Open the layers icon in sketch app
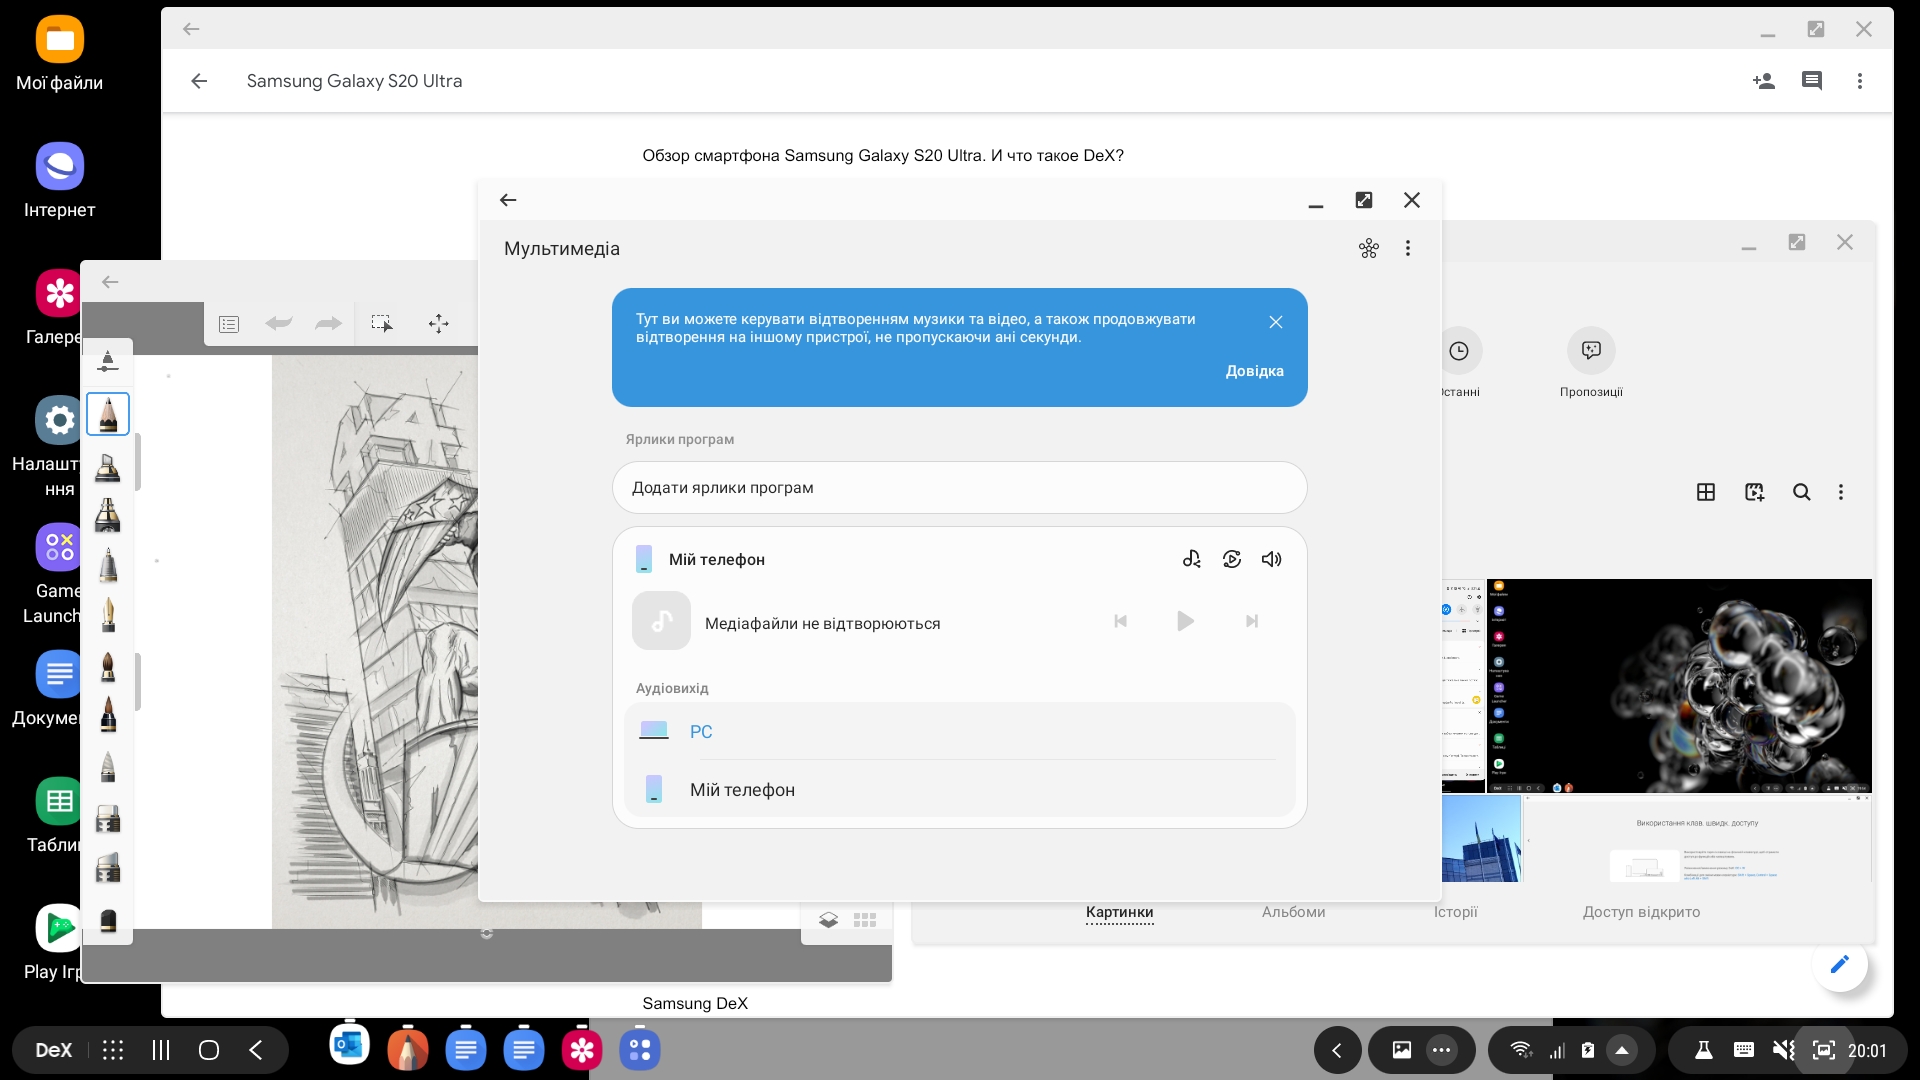 pos(828,920)
